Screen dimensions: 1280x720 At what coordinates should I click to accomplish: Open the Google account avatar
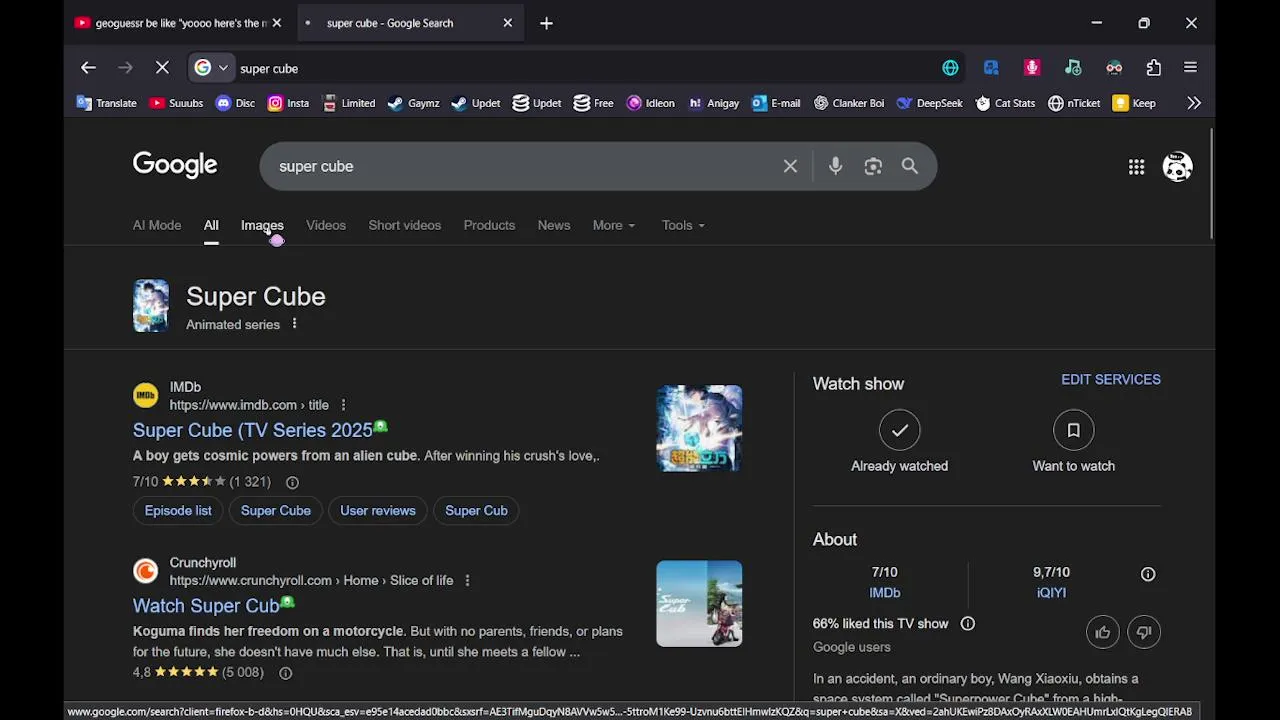point(1177,167)
